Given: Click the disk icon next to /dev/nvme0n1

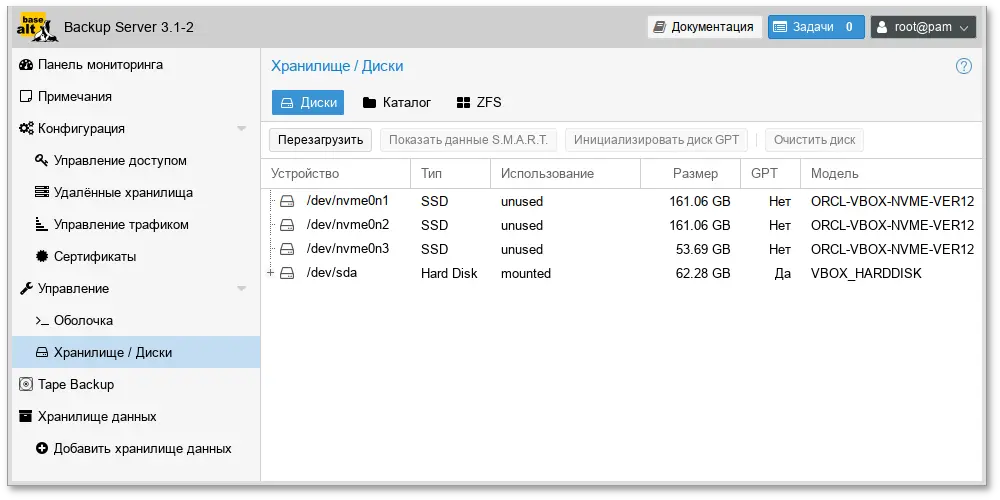Looking at the screenshot, I should (288, 202).
